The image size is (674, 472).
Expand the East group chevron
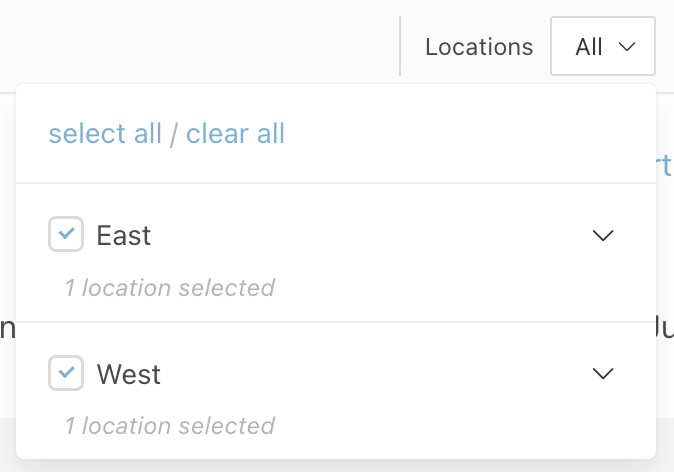point(603,235)
